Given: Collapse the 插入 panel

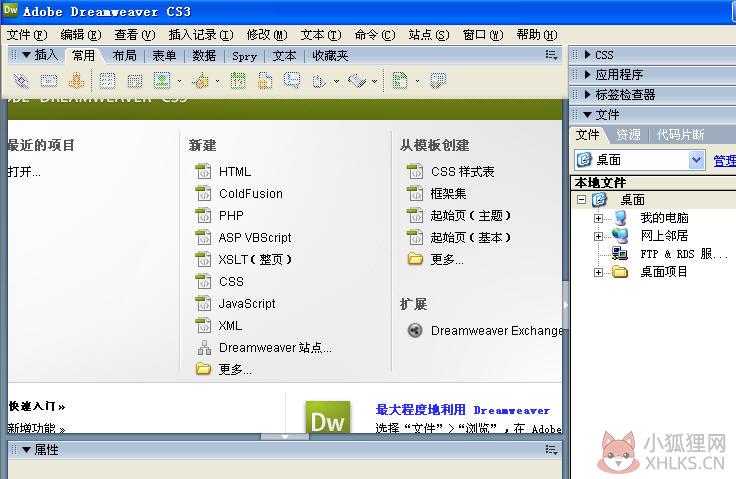Looking at the screenshot, I should tap(26, 55).
